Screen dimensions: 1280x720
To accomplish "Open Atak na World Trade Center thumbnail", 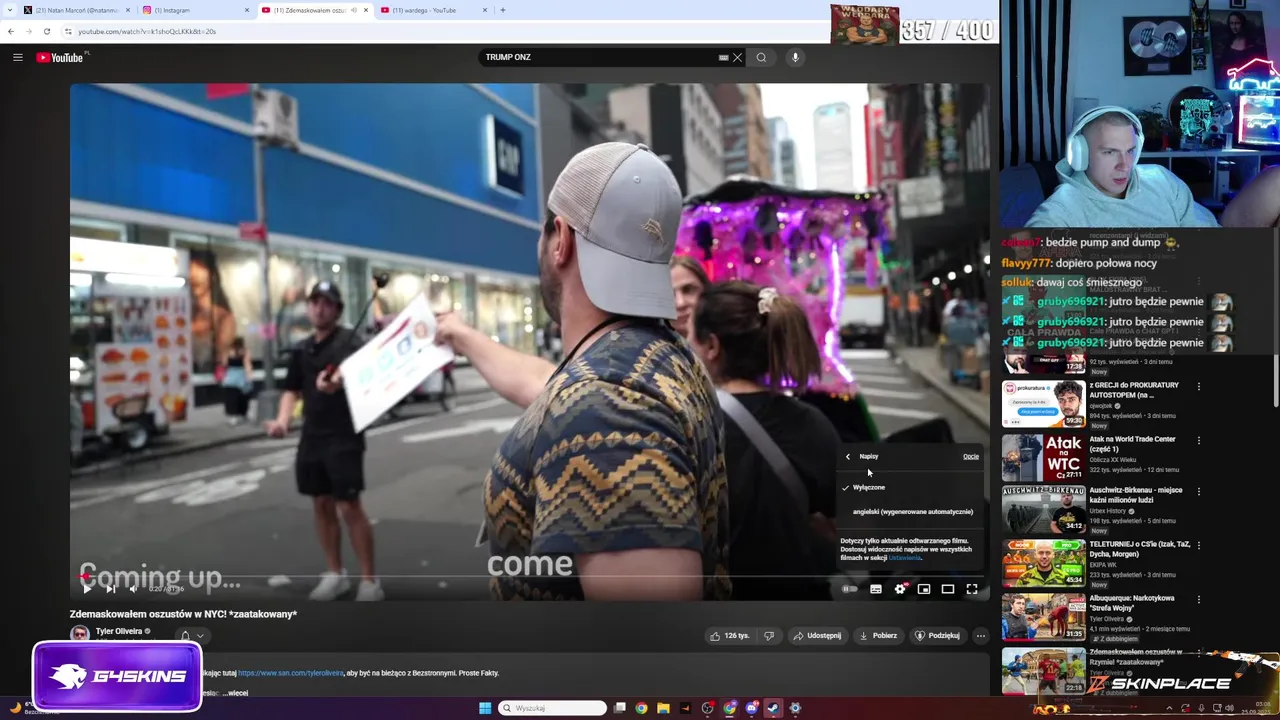I will pos(1044,457).
